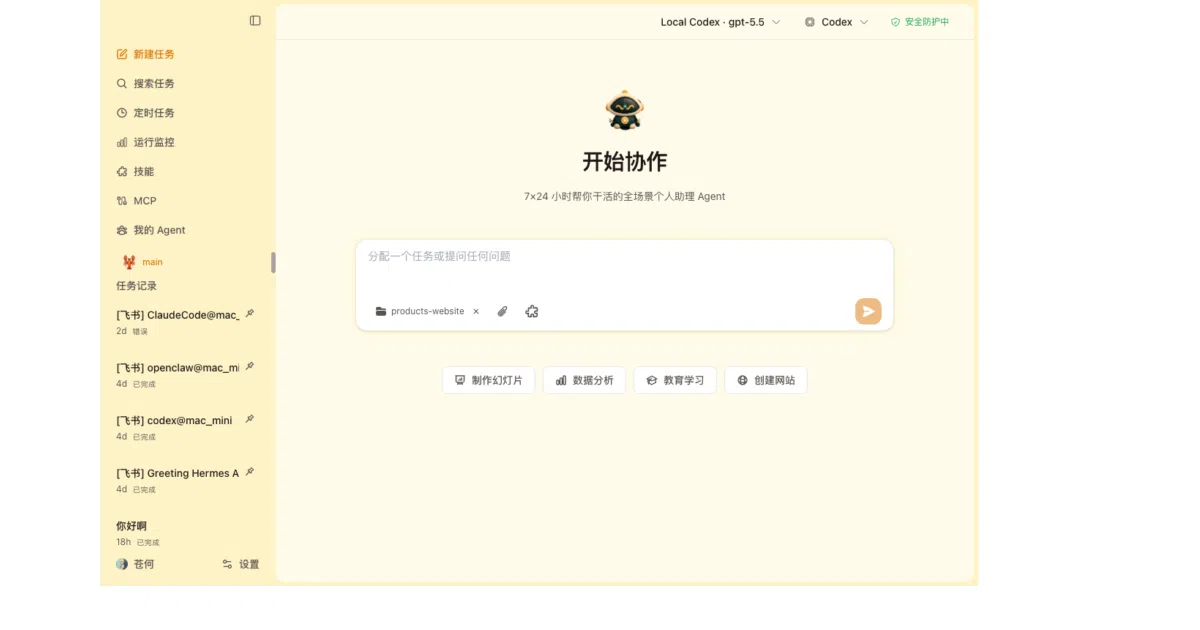Open the Codex agent dropdown
This screenshot has width=1200, height=630.
837,22
